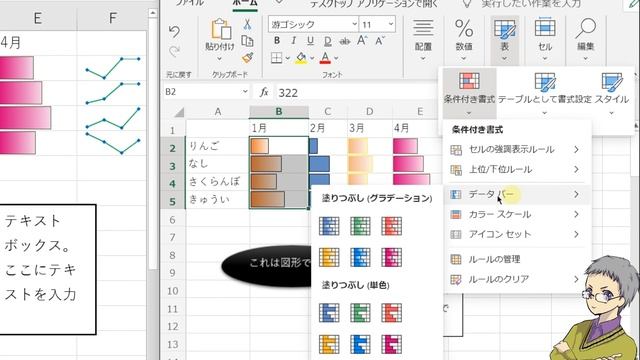Open セルの強調表示ルール submenu

[516, 149]
